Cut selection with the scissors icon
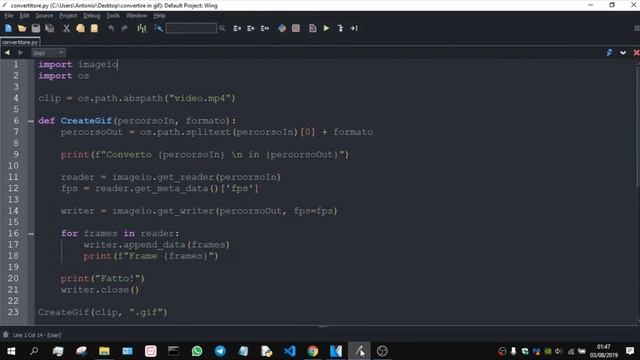640x360 pixels. (67, 28)
